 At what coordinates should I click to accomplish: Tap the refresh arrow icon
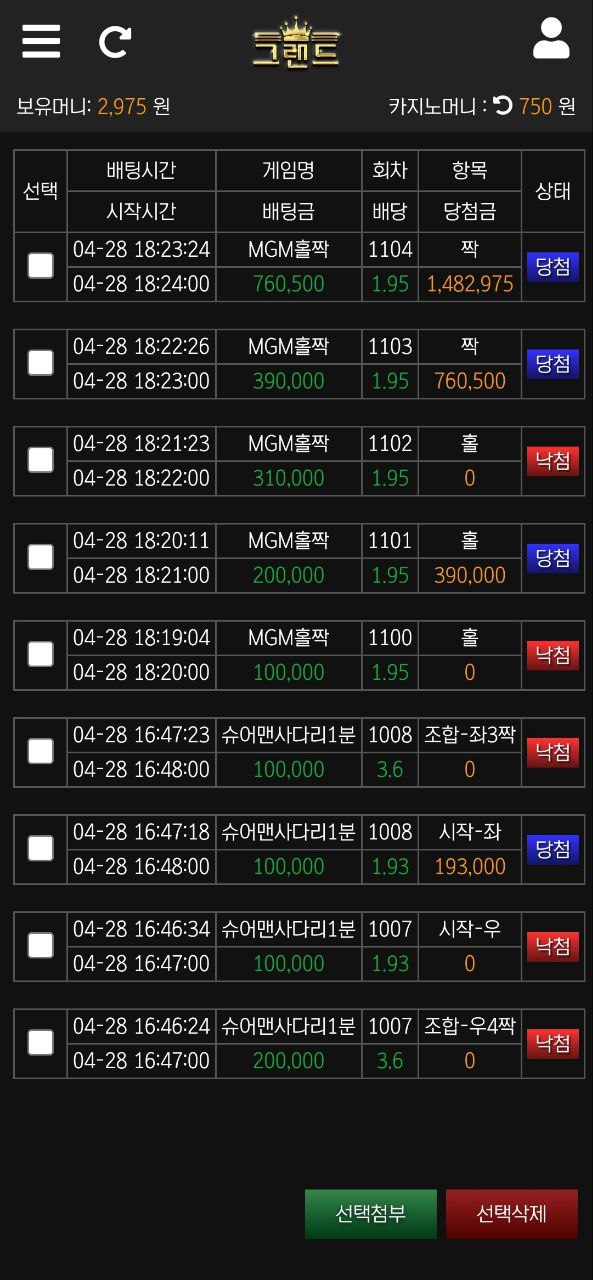[x=115, y=42]
